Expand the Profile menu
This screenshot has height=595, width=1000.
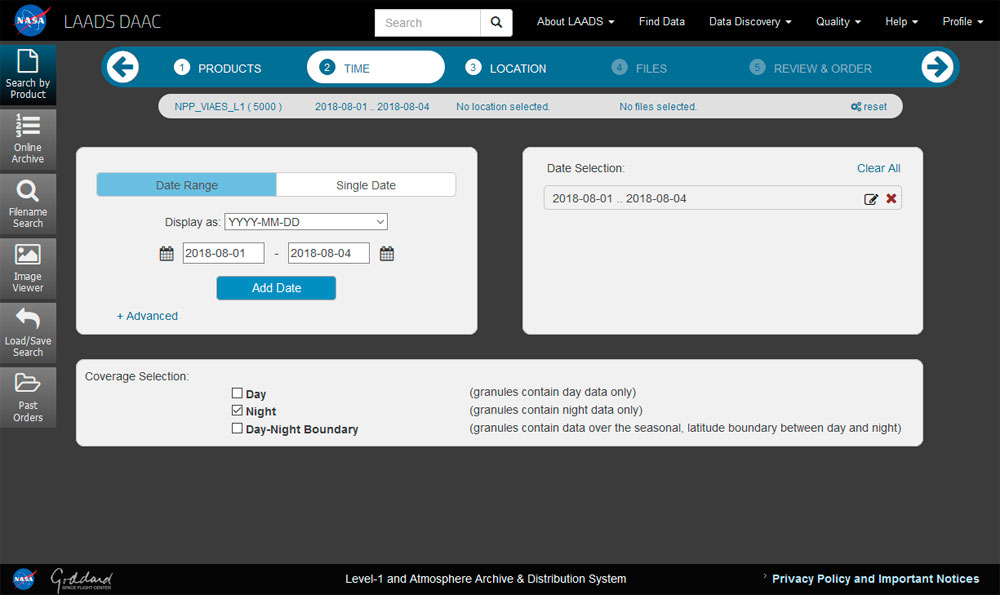[962, 22]
